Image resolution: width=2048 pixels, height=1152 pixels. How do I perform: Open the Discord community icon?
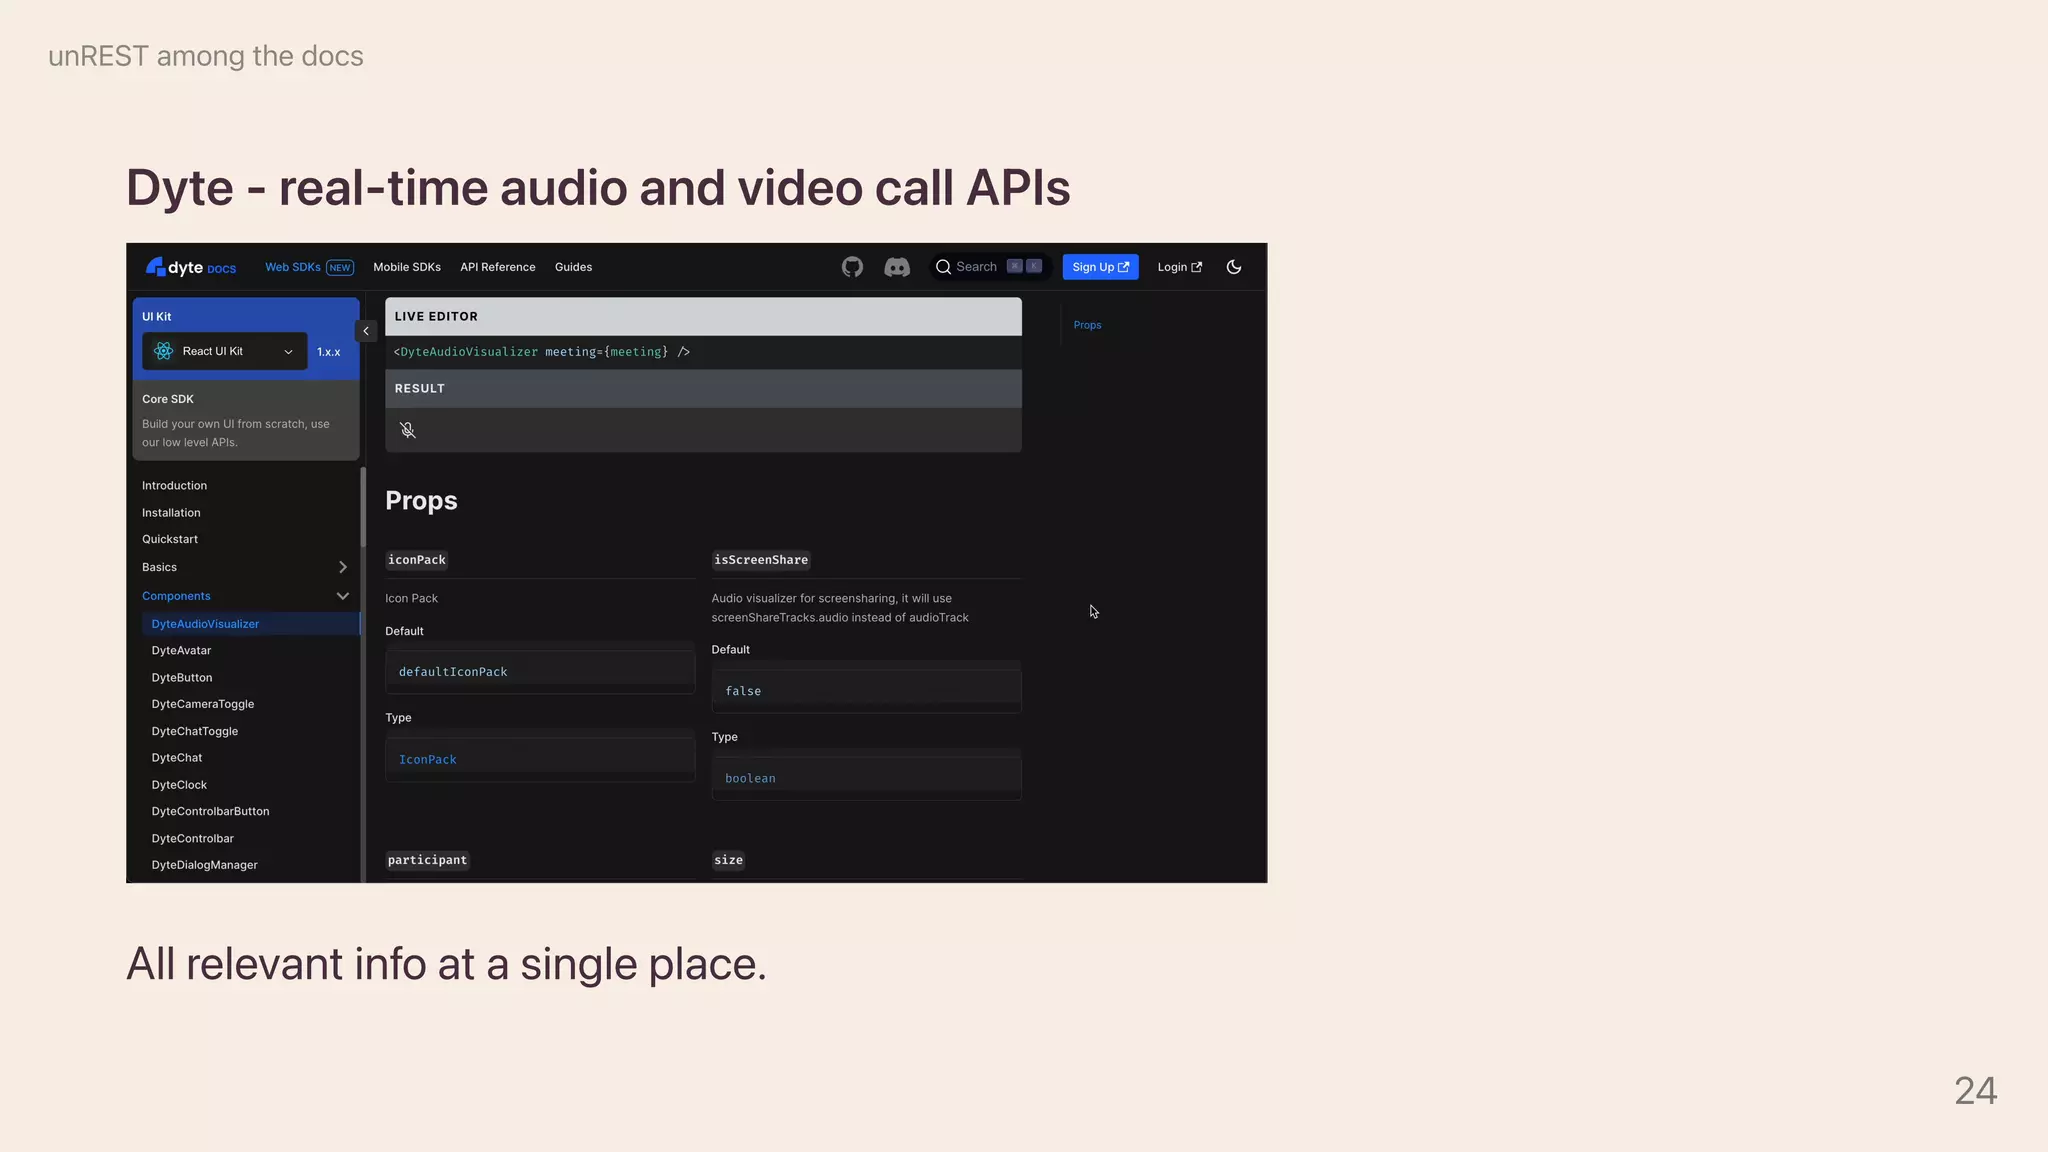pos(897,267)
